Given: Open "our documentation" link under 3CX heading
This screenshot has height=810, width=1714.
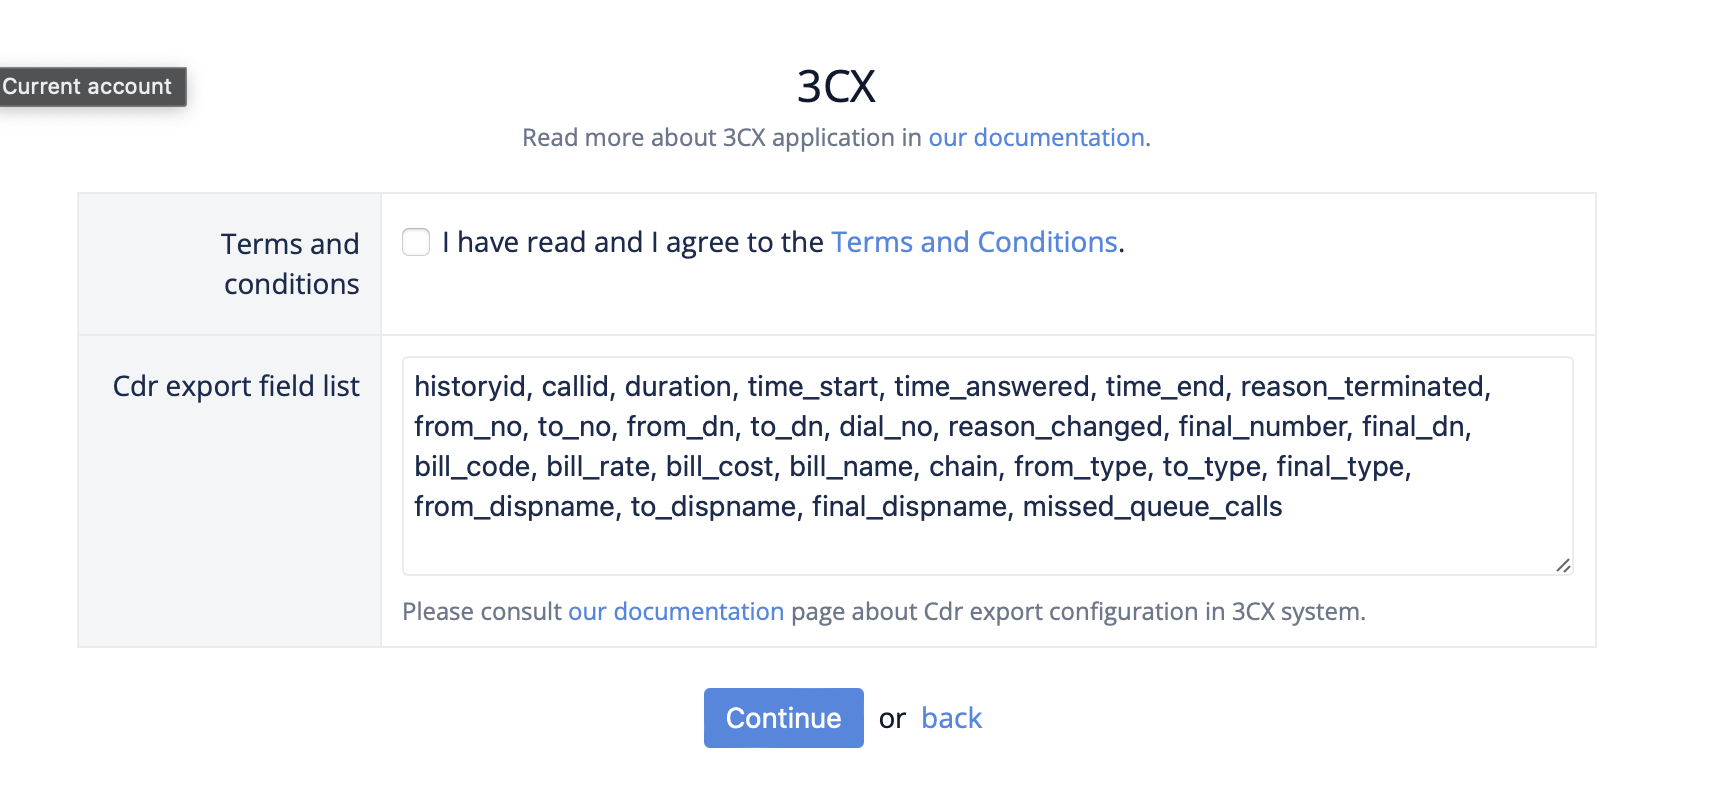Looking at the screenshot, I should [1036, 137].
